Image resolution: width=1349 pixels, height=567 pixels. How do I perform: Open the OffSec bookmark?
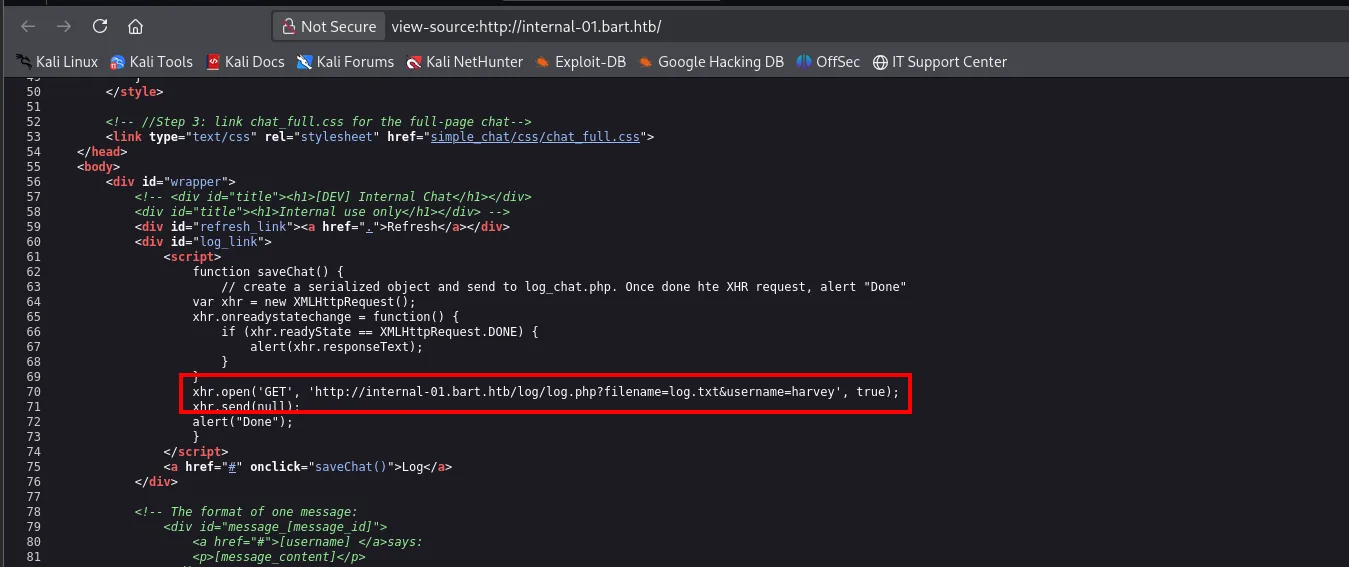pos(828,62)
